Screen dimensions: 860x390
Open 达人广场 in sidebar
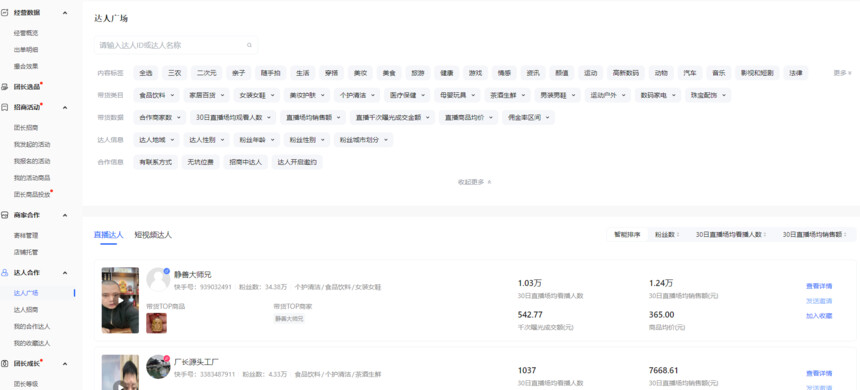pyautogui.click(x=26, y=293)
